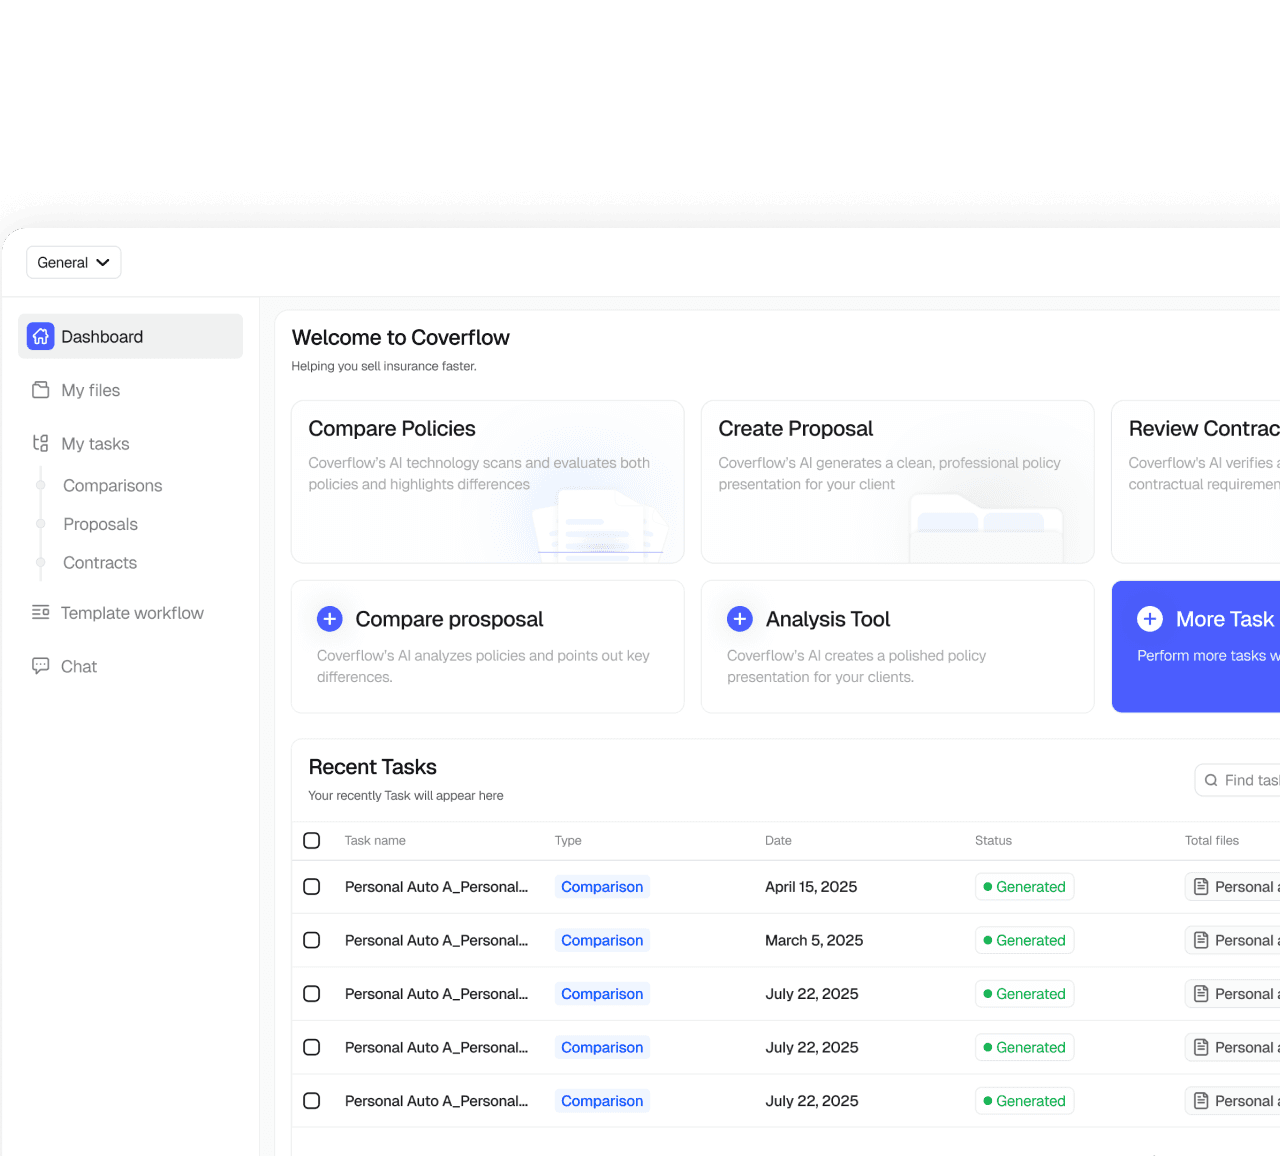Open the Review Contract card
Viewport: 1280px width, 1156px height.
point(1196,482)
